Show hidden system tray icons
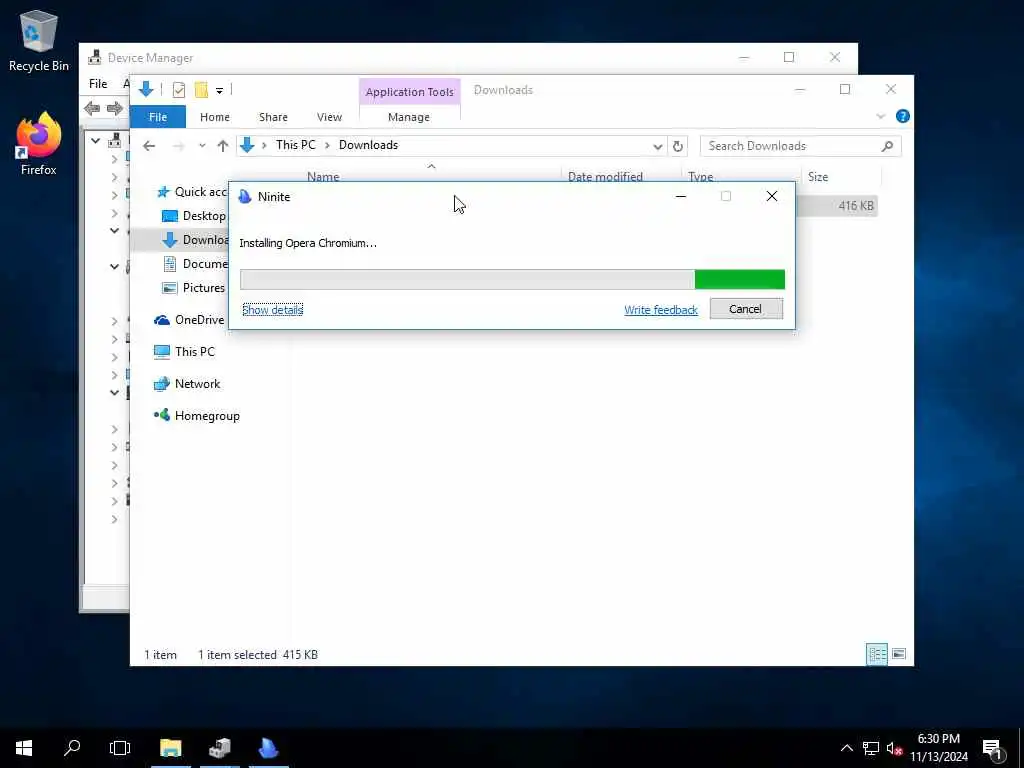This screenshot has height=768, width=1024. pos(846,748)
